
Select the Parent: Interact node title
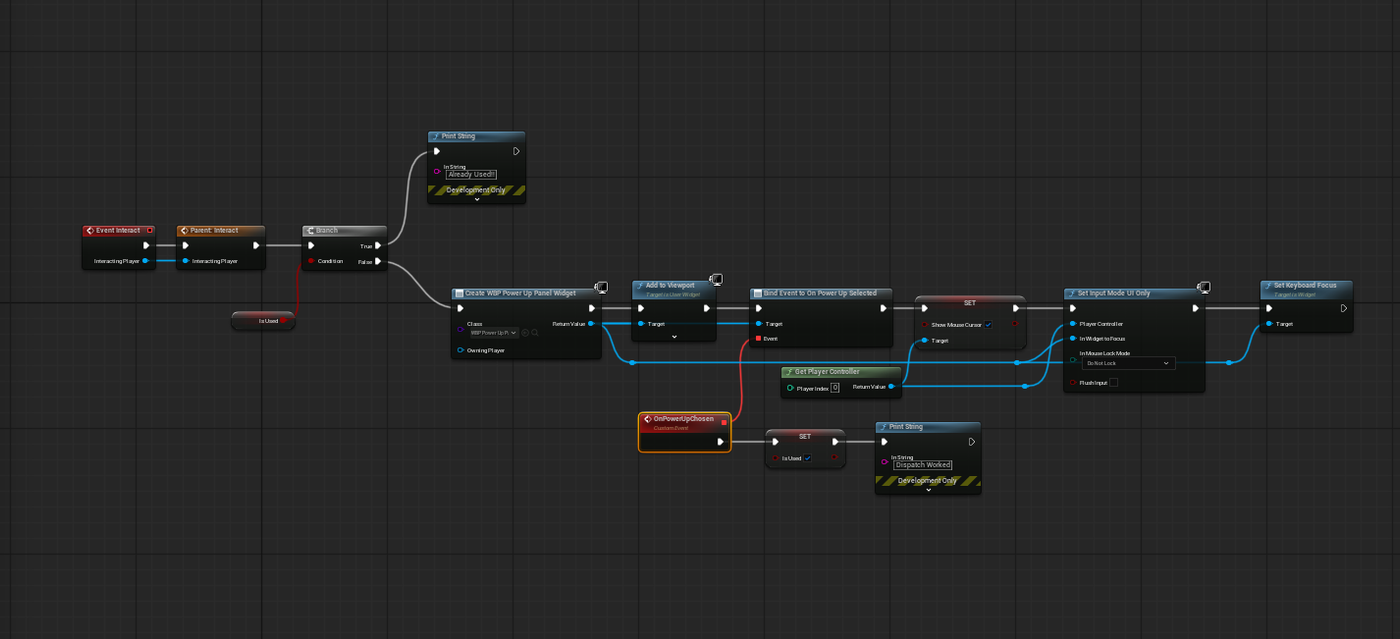214,230
